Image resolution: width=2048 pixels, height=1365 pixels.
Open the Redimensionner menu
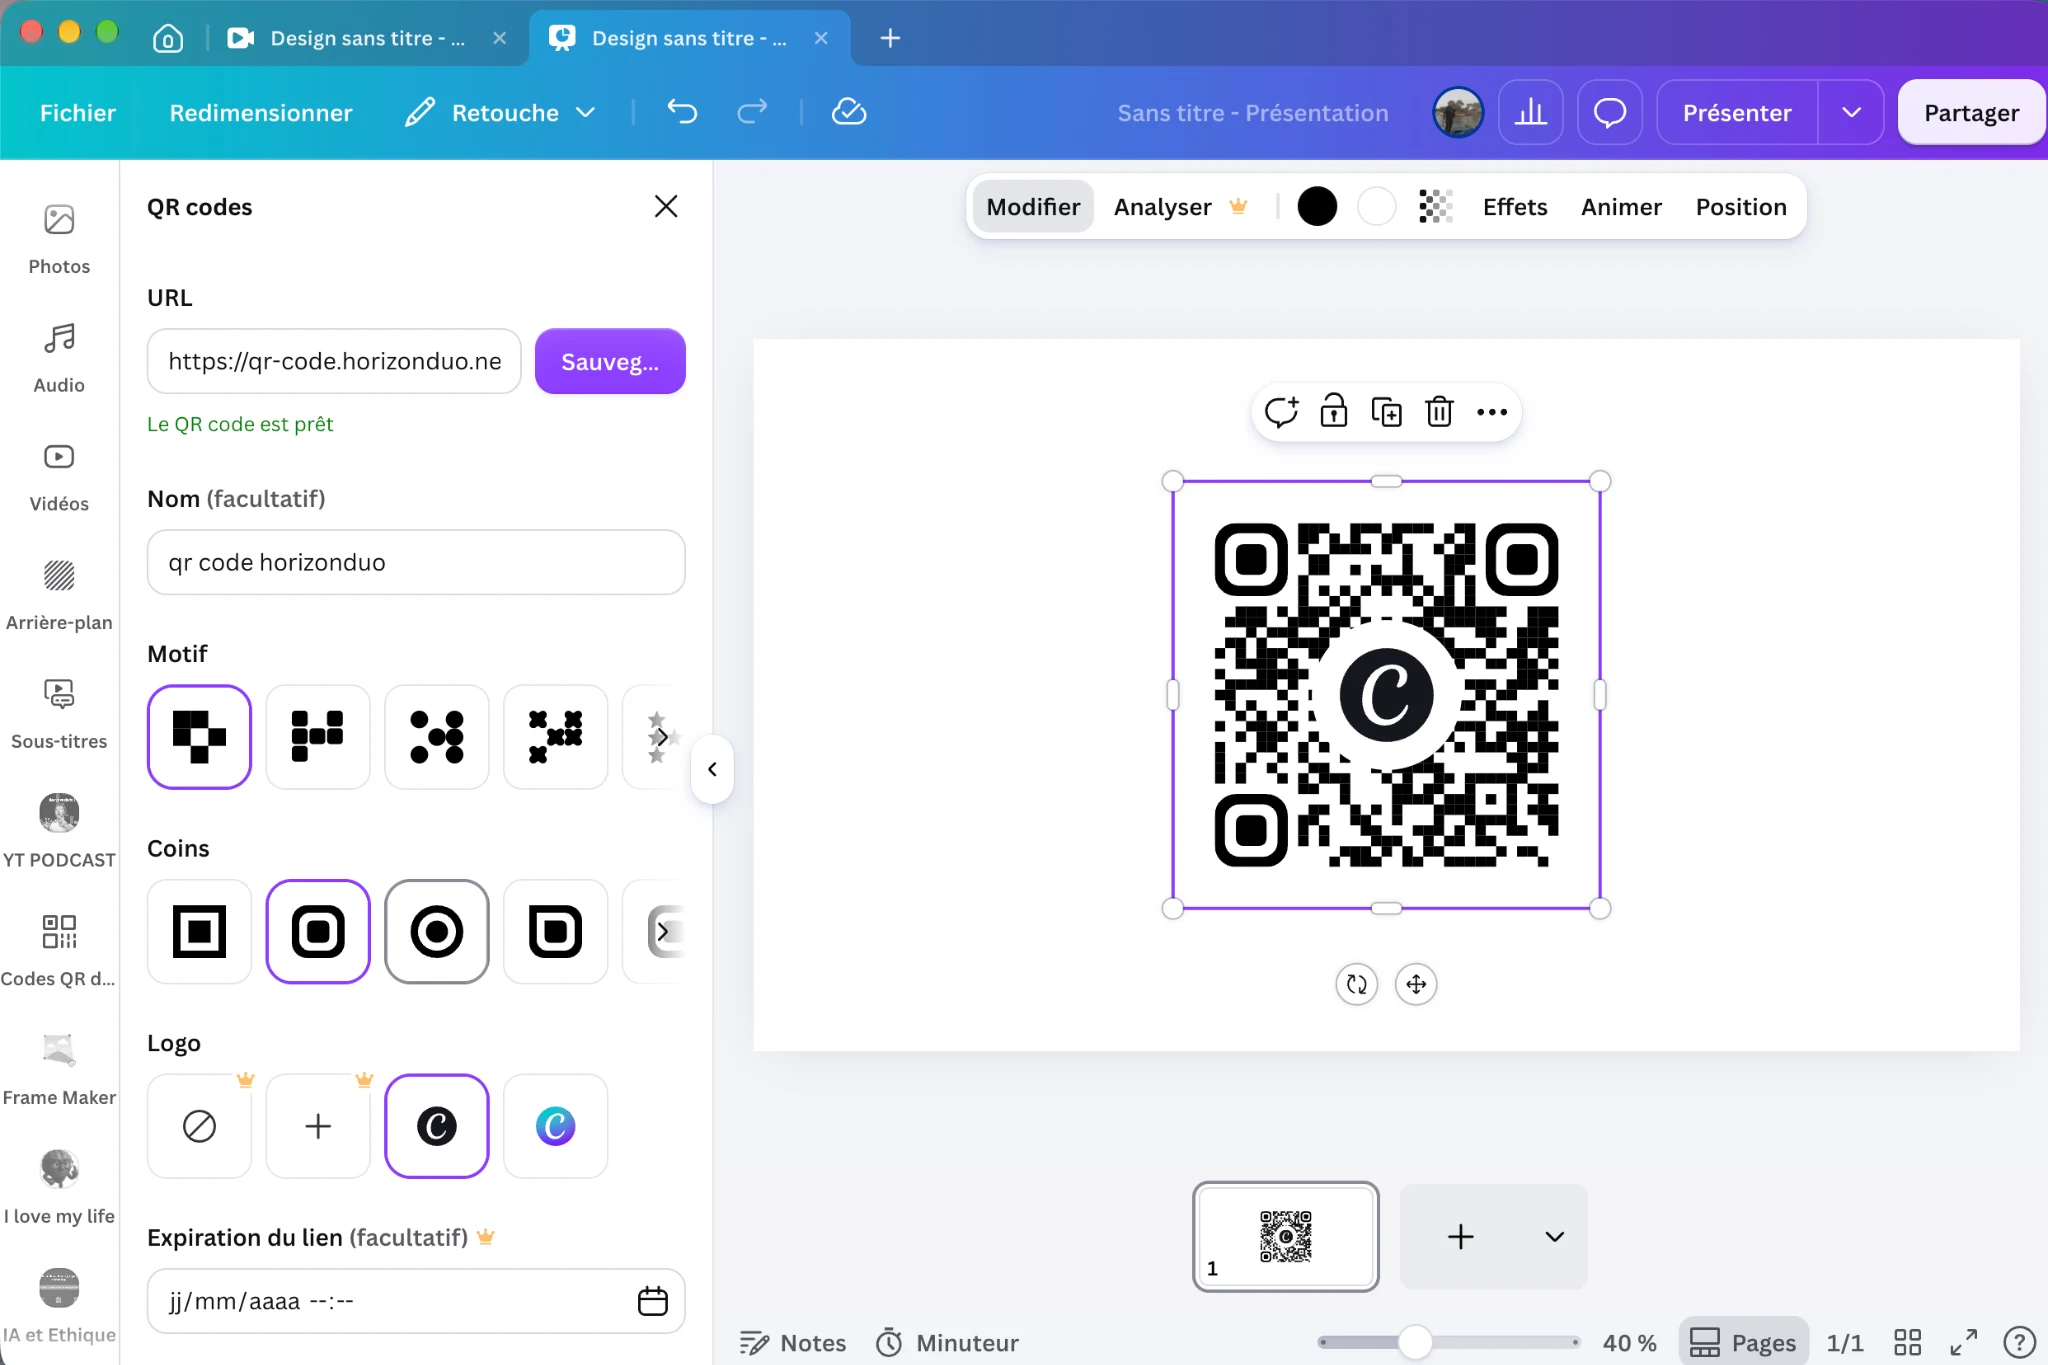click(261, 113)
